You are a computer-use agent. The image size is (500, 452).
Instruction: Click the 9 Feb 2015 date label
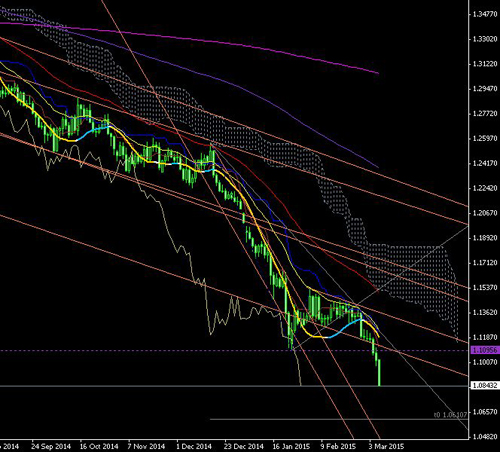338,446
